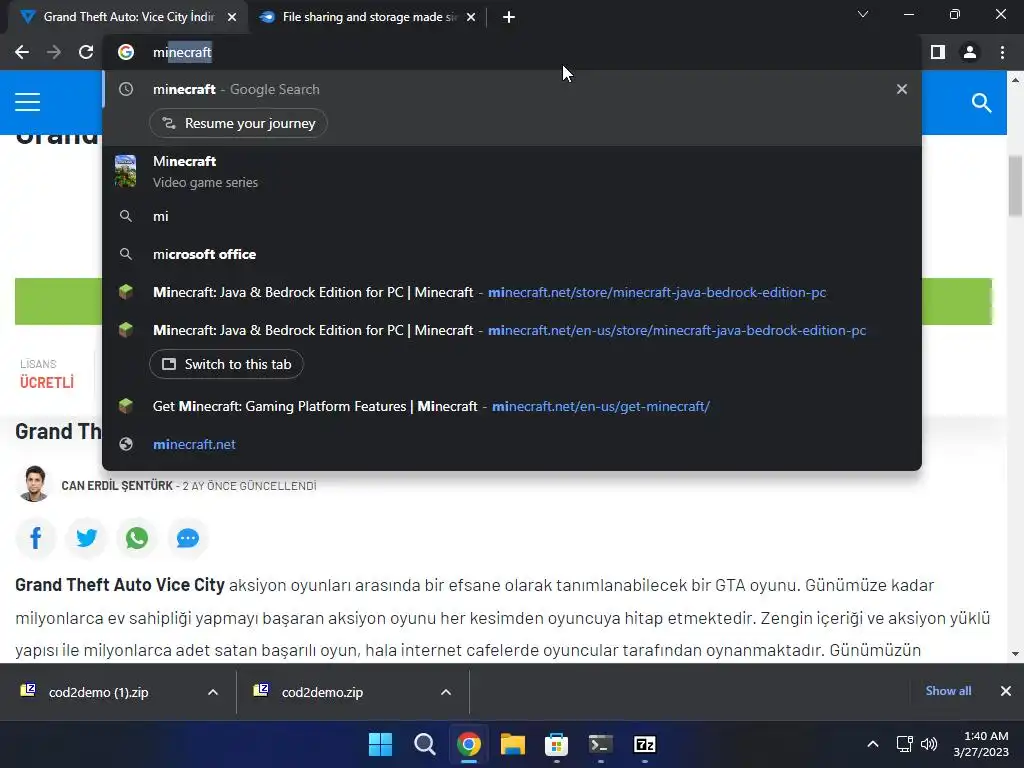The image size is (1024, 768).
Task: Click the network status tray icon
Action: click(904, 744)
